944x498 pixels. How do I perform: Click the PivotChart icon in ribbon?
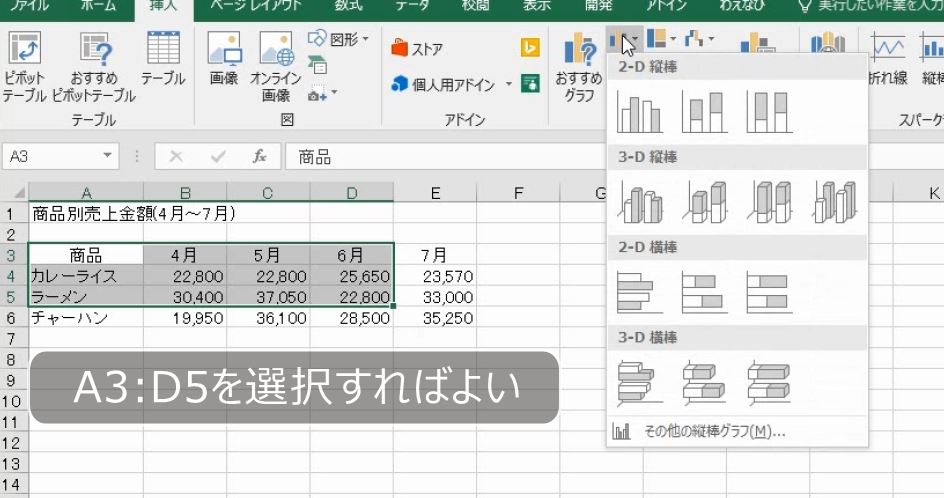click(x=757, y=45)
